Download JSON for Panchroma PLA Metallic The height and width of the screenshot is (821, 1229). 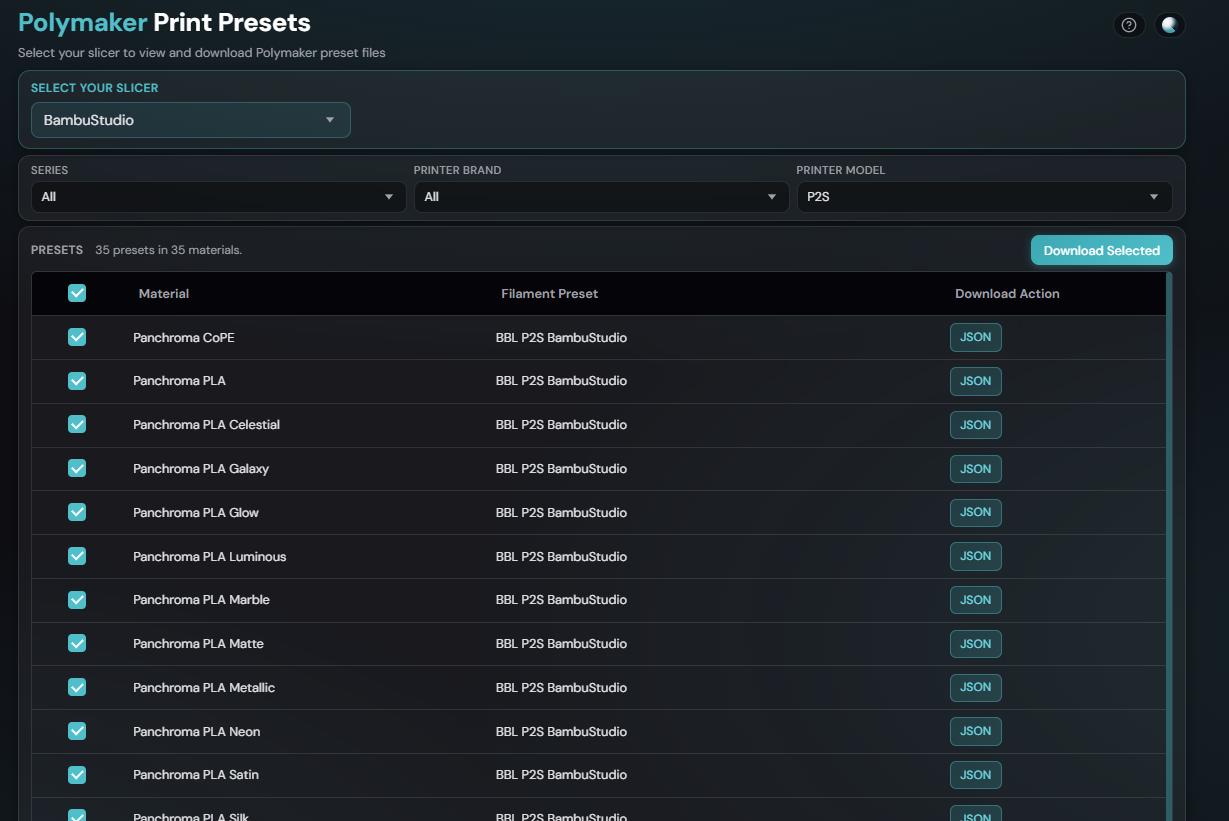pos(975,688)
